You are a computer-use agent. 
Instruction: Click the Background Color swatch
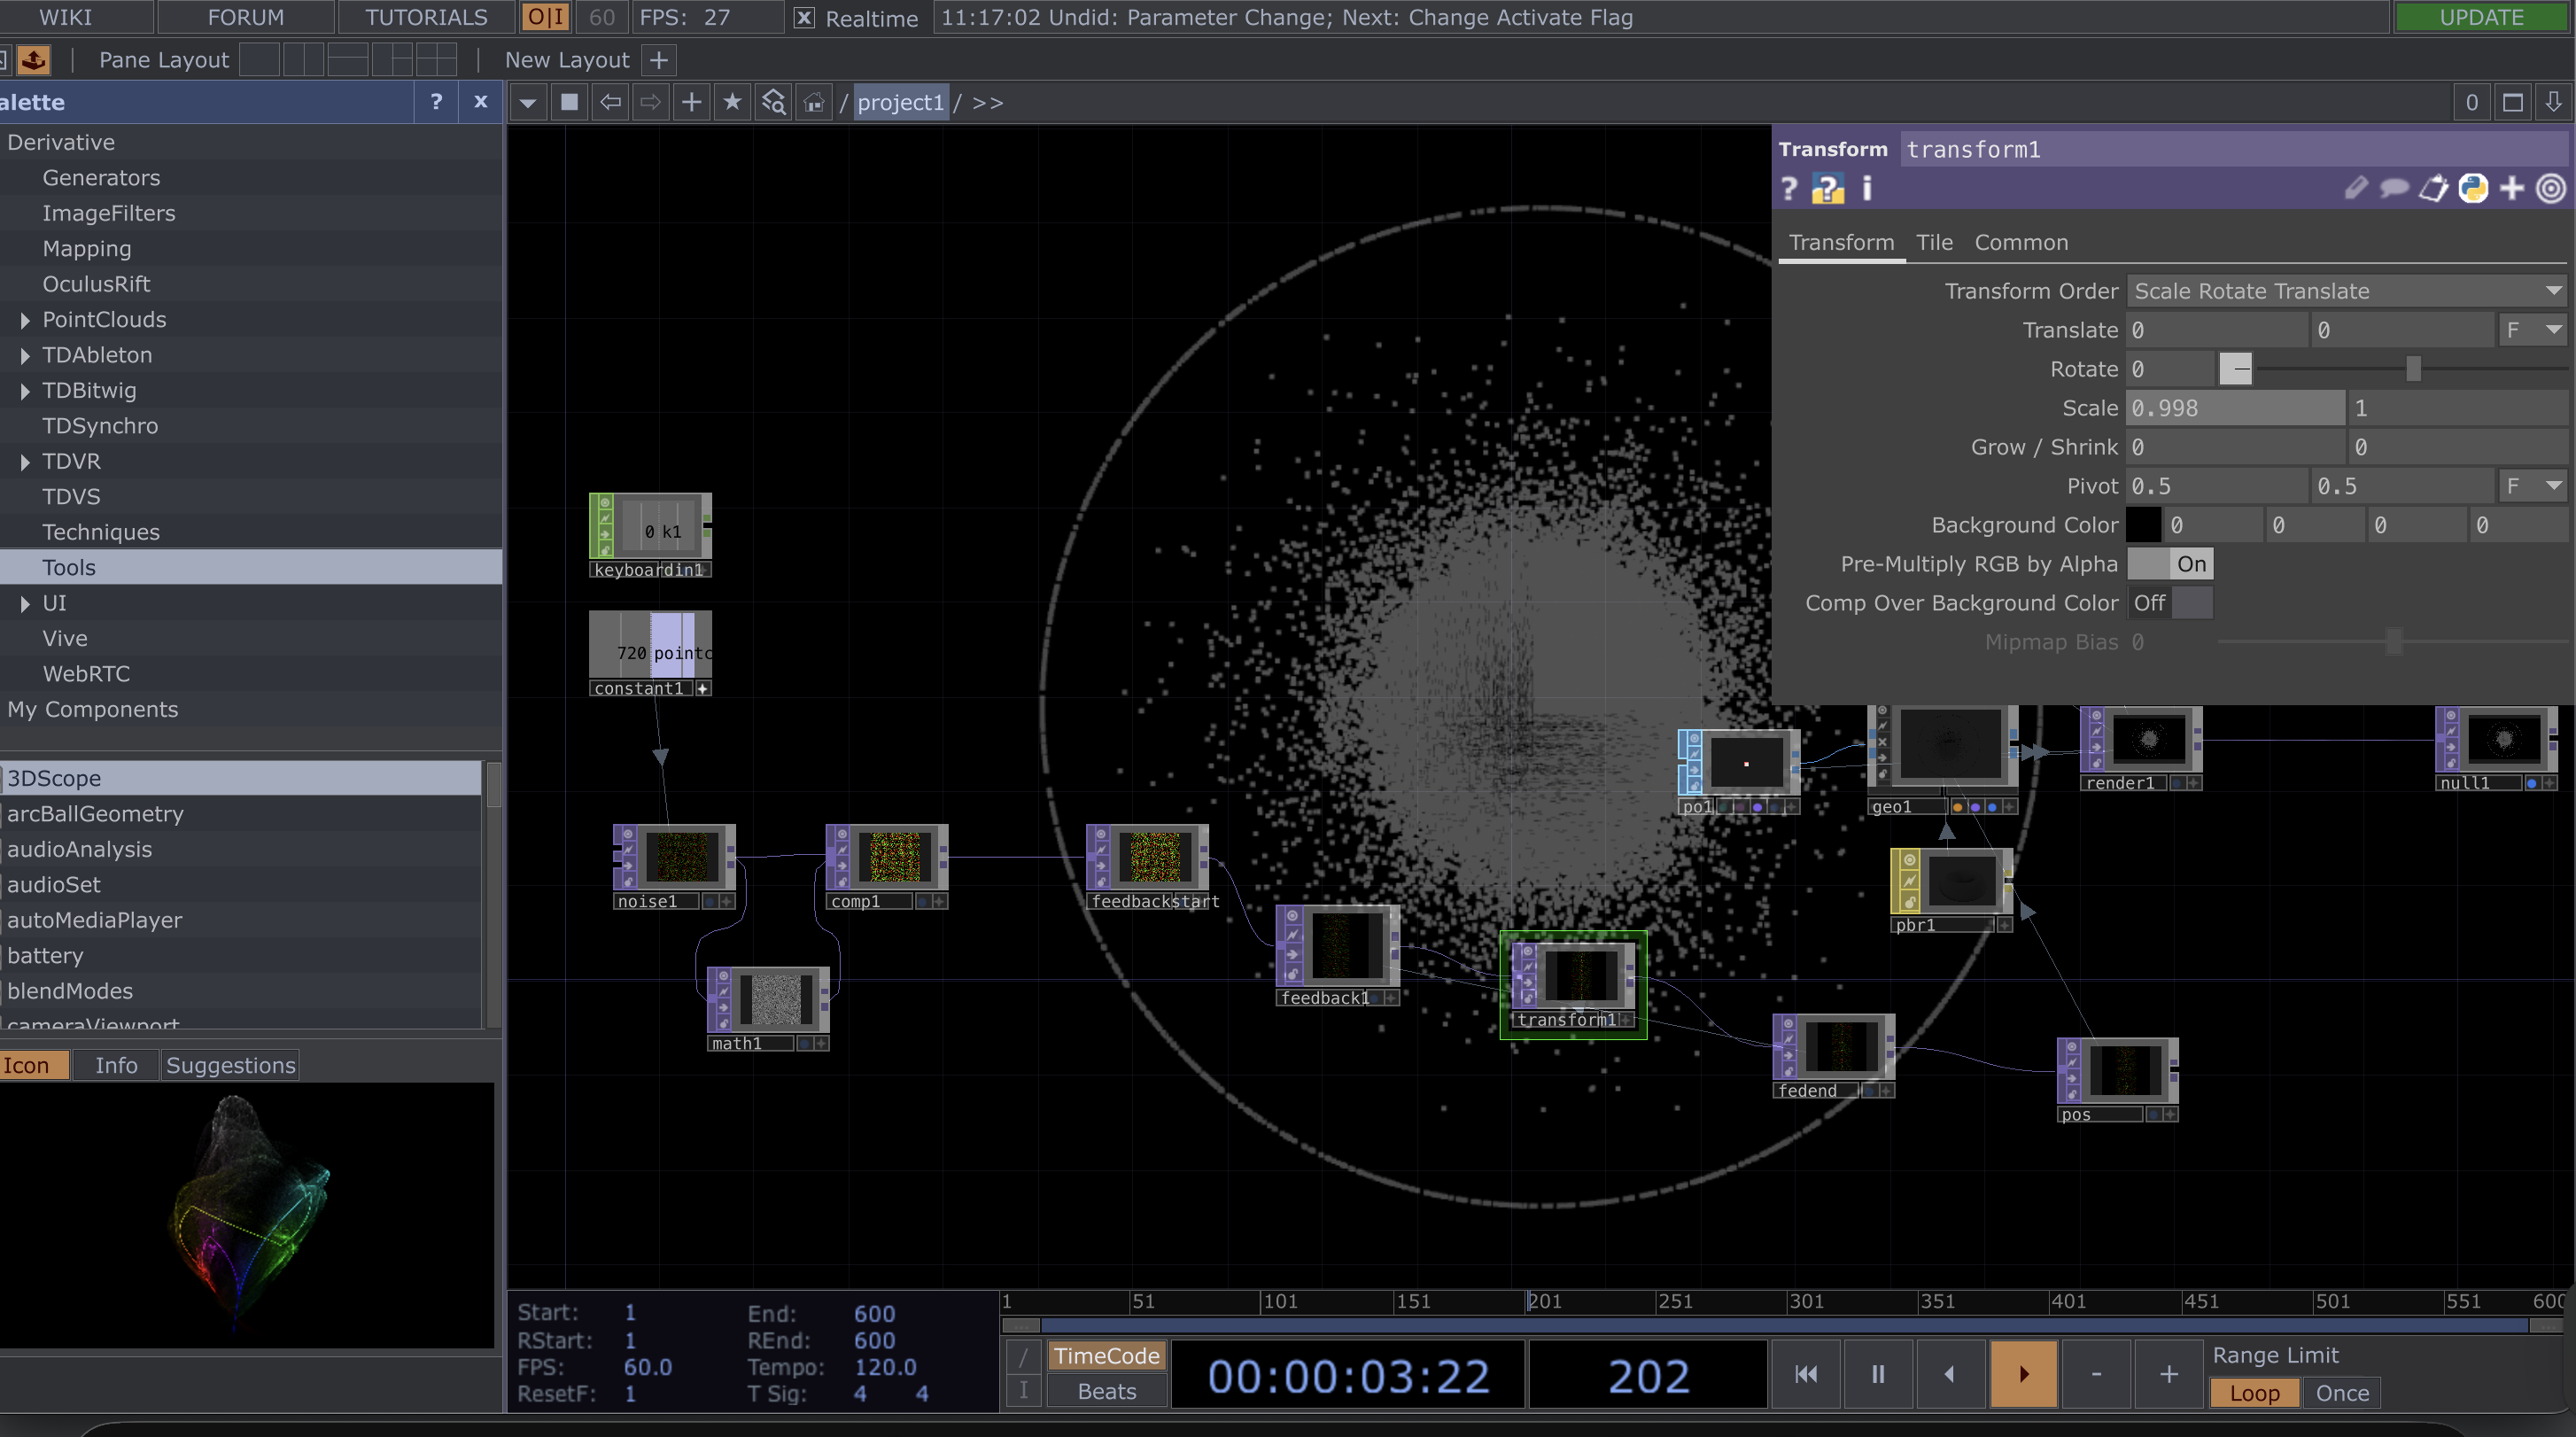pyautogui.click(x=2142, y=525)
